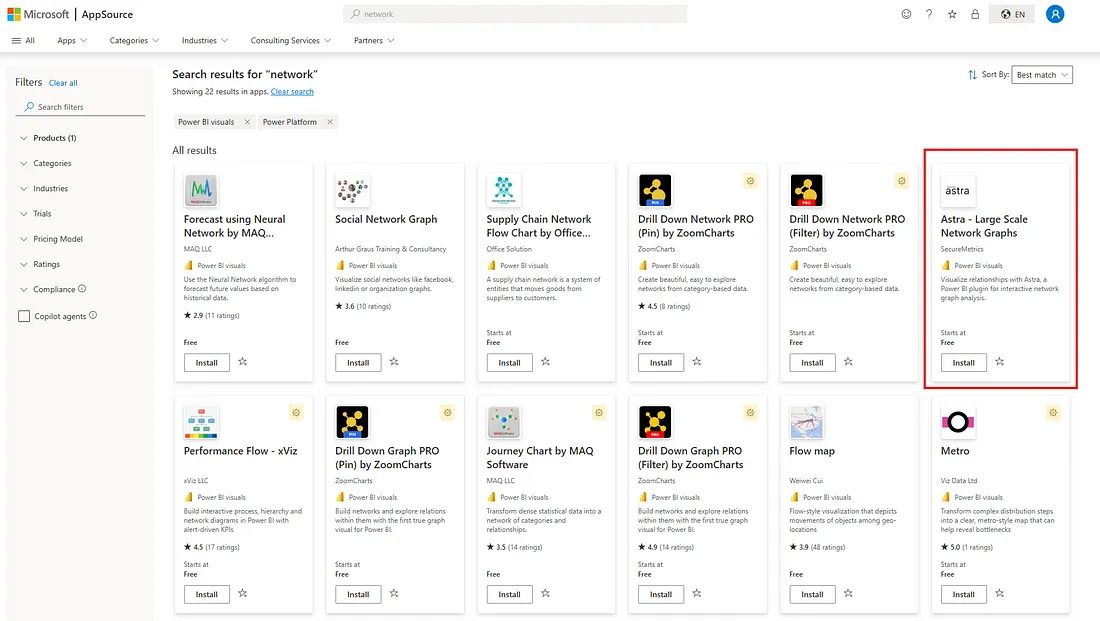Favorite Drill Down Network PRO (Filter)
Screen dimensions: 1100x621
click(848, 362)
